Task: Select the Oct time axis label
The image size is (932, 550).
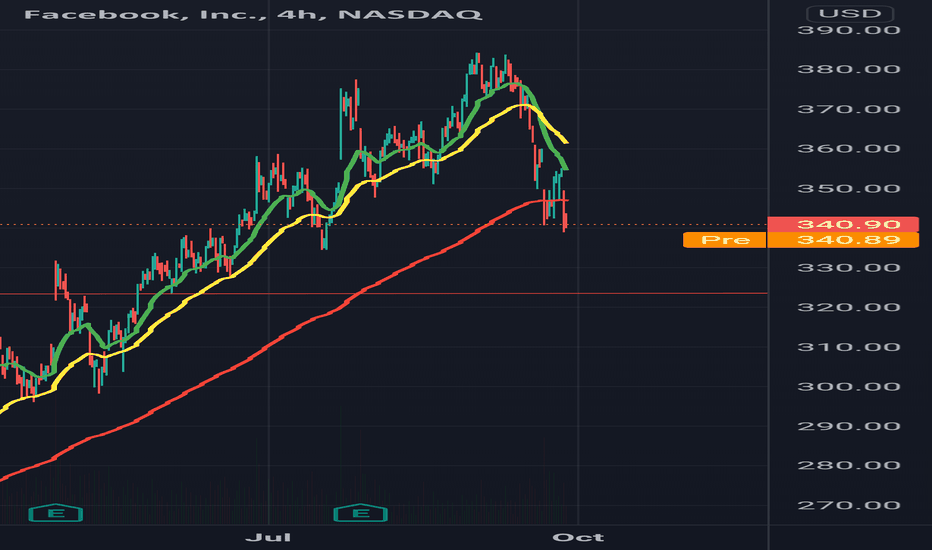Action: coord(578,538)
